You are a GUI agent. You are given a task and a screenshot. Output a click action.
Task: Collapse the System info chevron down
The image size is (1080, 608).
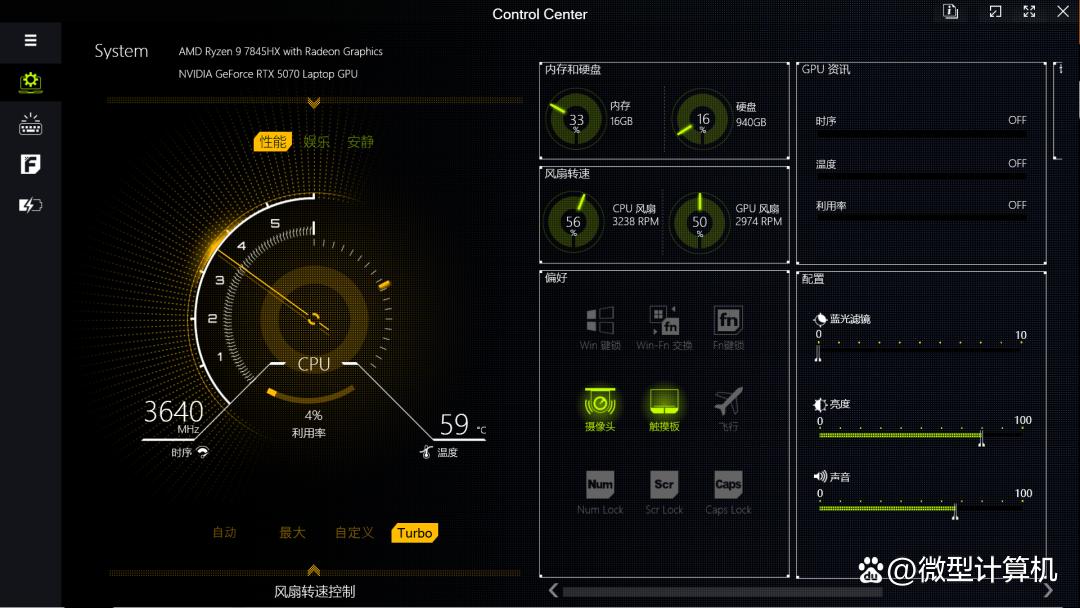[314, 102]
